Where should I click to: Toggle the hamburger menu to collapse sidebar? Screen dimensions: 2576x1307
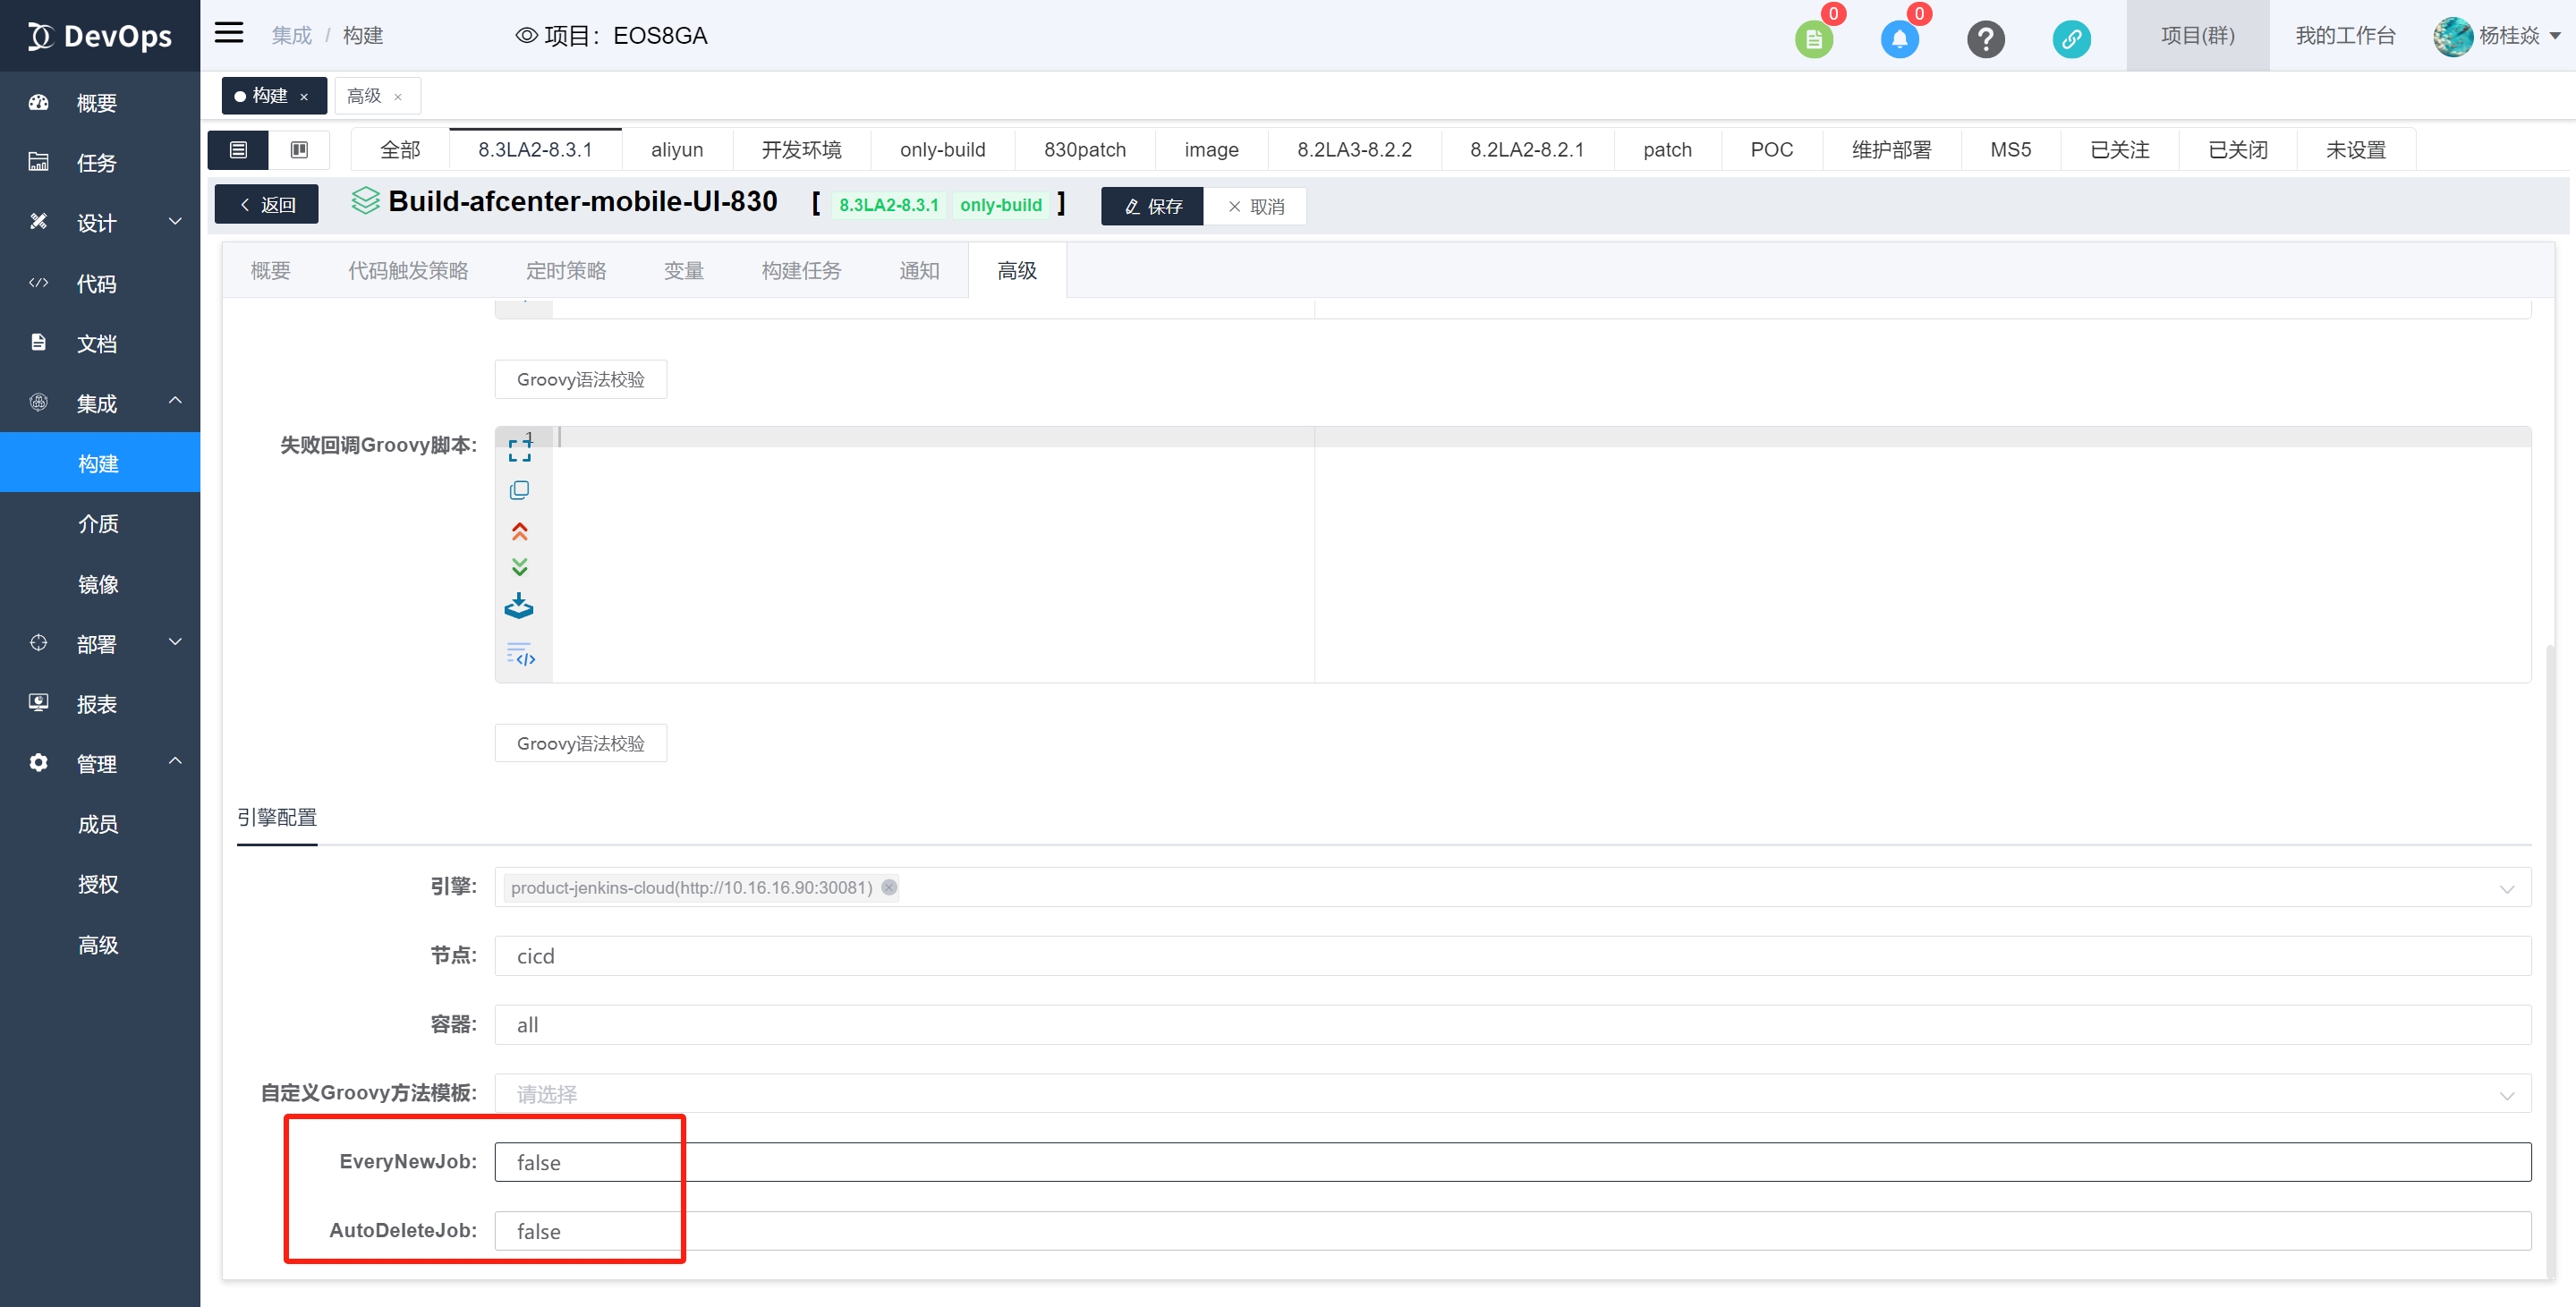coord(229,34)
